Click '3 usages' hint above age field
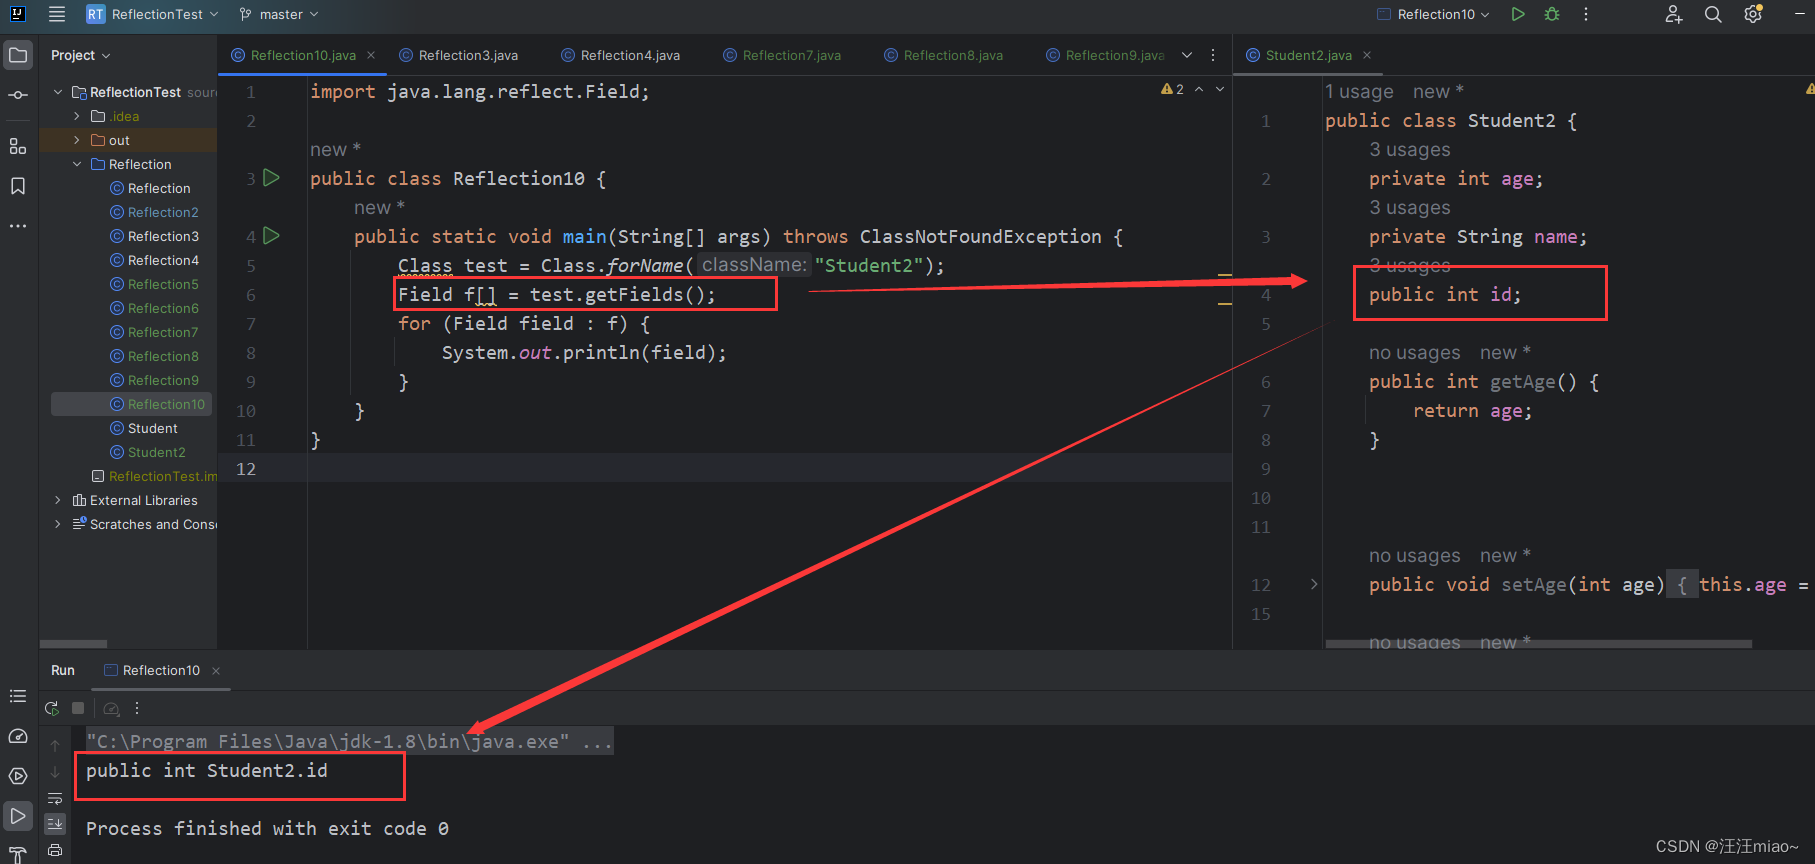The height and width of the screenshot is (864, 1815). click(x=1410, y=150)
